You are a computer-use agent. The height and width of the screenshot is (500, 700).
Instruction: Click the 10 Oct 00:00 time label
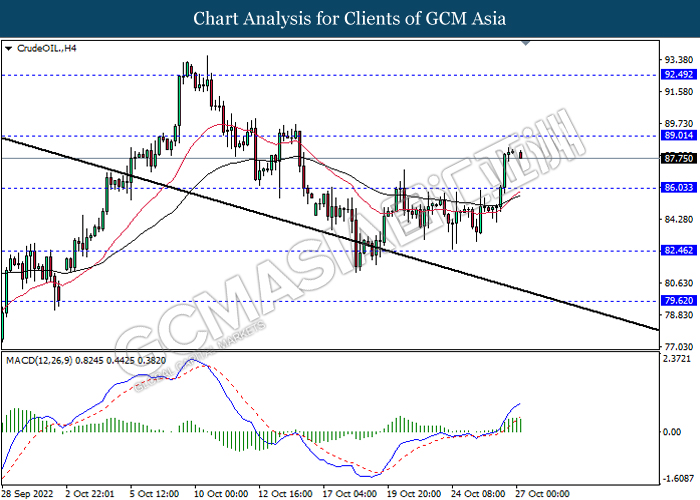coord(221,494)
